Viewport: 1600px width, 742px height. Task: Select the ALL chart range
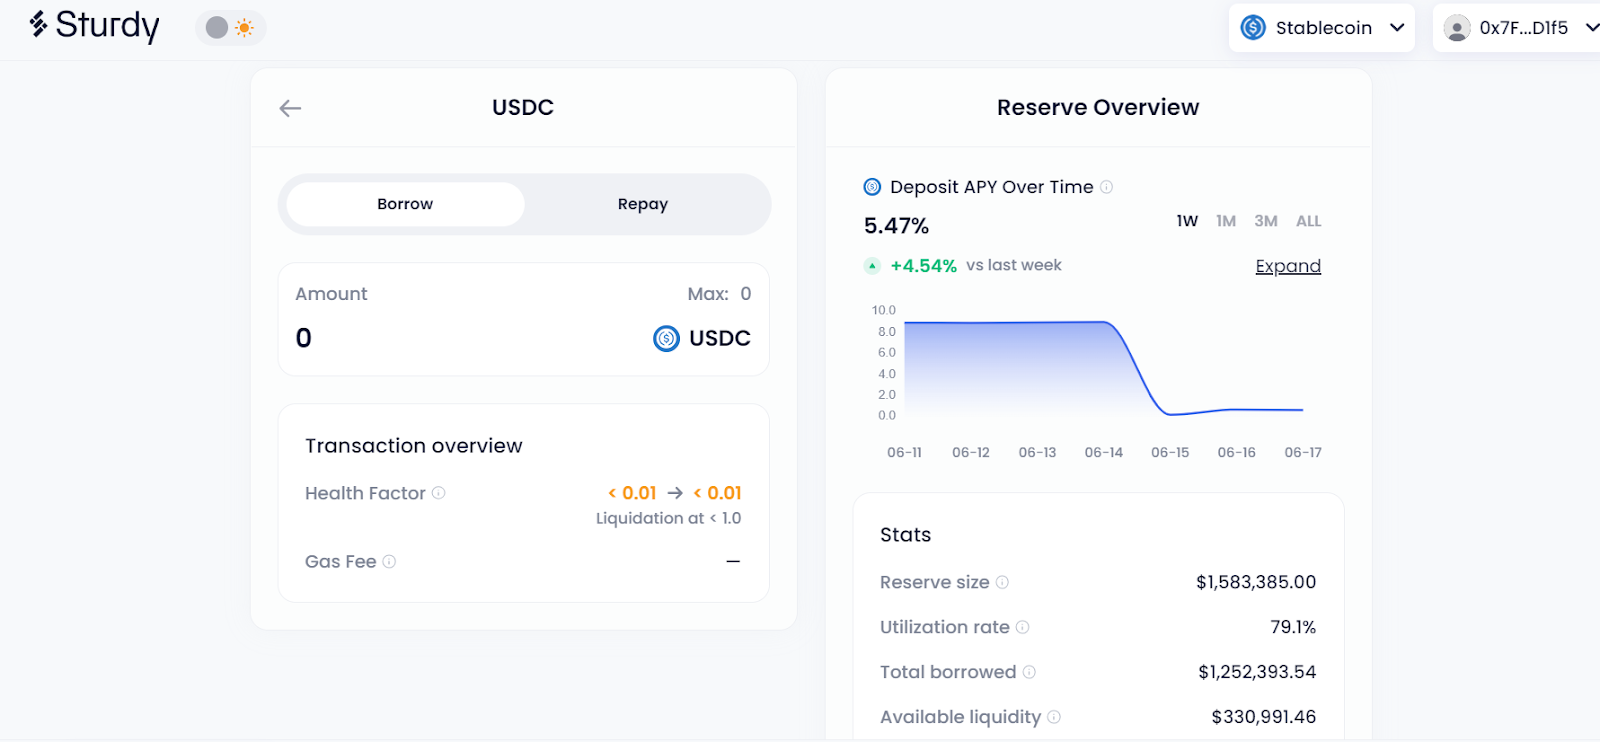[x=1308, y=221]
